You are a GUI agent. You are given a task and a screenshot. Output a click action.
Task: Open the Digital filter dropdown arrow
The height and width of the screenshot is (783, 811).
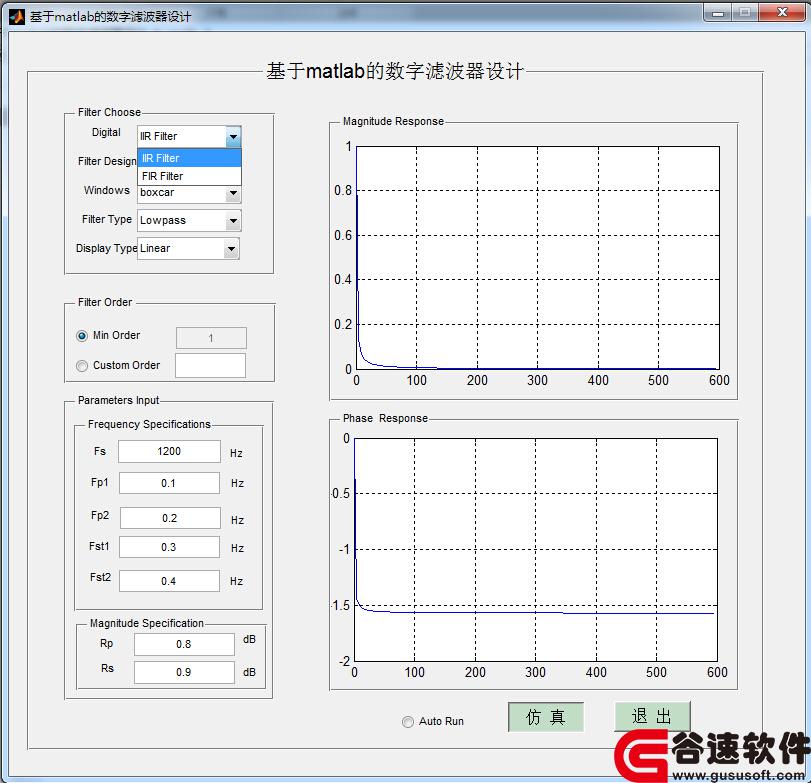pyautogui.click(x=233, y=137)
